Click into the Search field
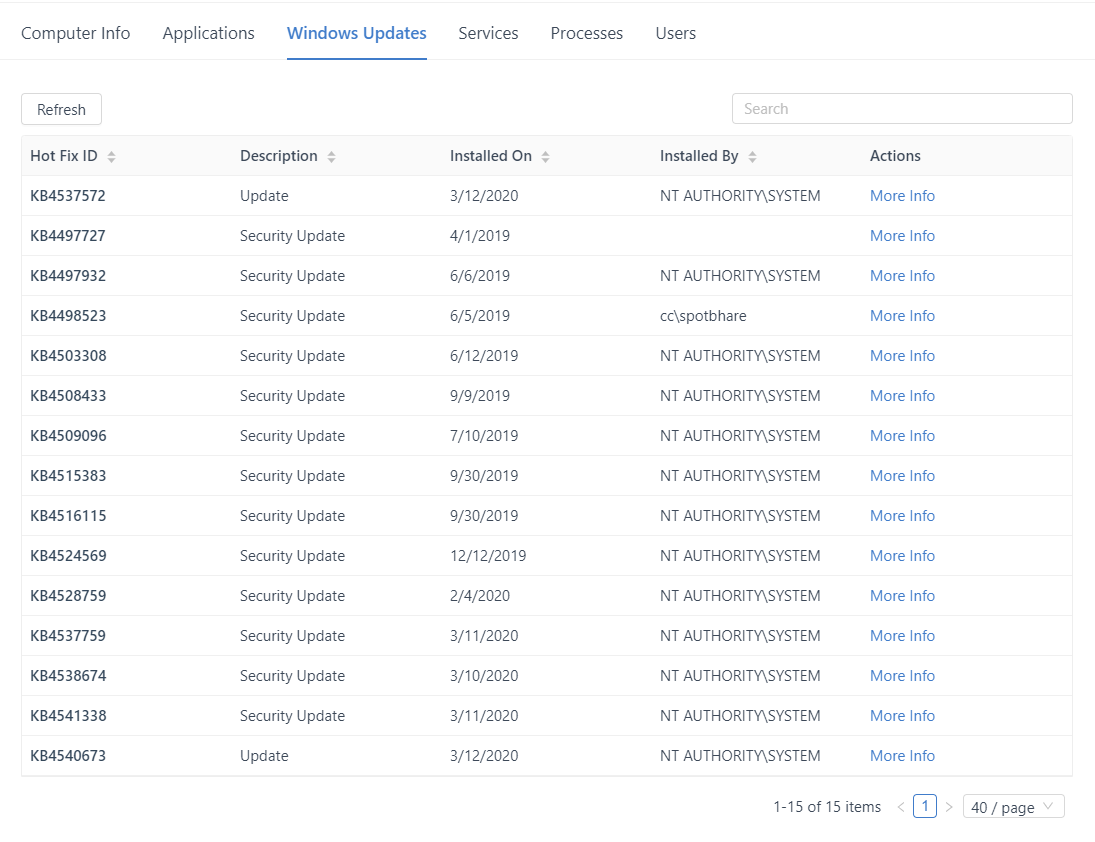Viewport: 1095px width, 842px height. pyautogui.click(x=902, y=109)
